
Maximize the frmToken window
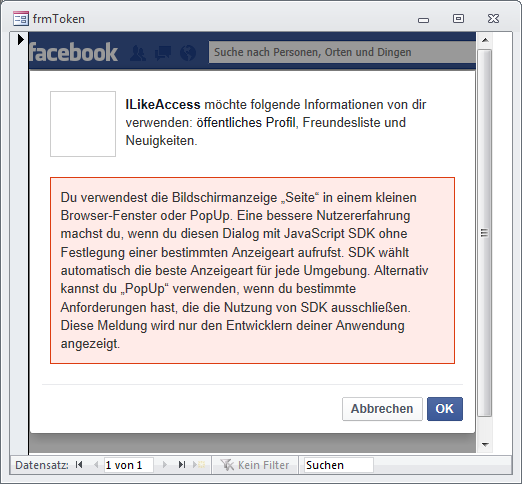tap(458, 19)
